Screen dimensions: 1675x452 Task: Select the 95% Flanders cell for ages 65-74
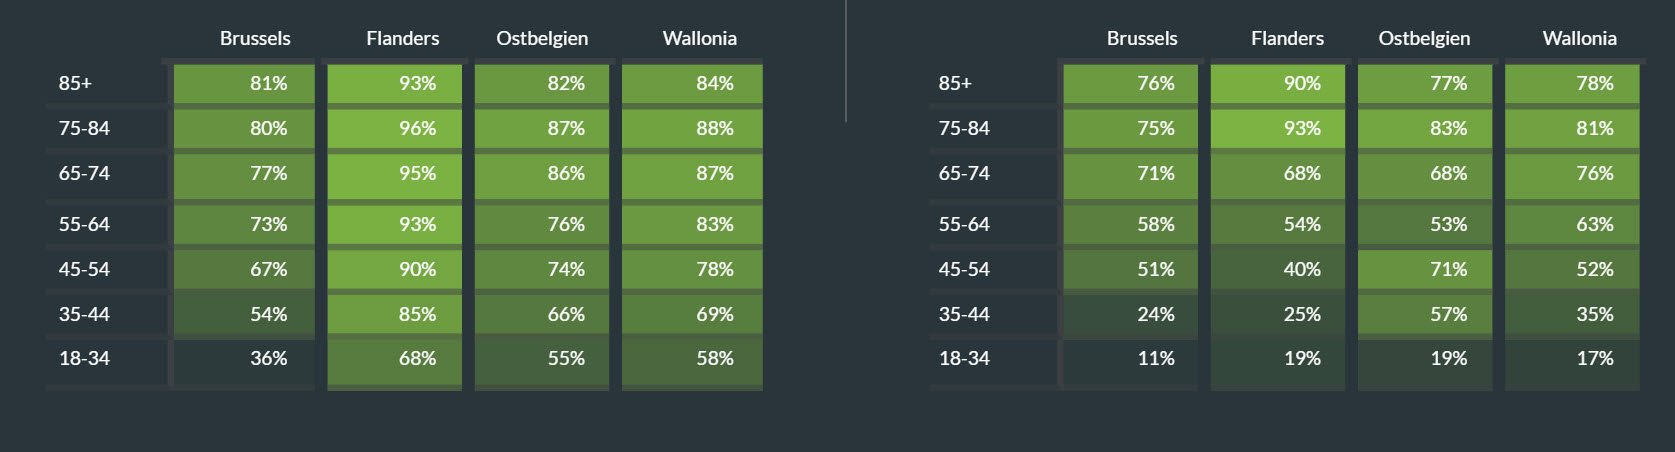pyautogui.click(x=395, y=174)
